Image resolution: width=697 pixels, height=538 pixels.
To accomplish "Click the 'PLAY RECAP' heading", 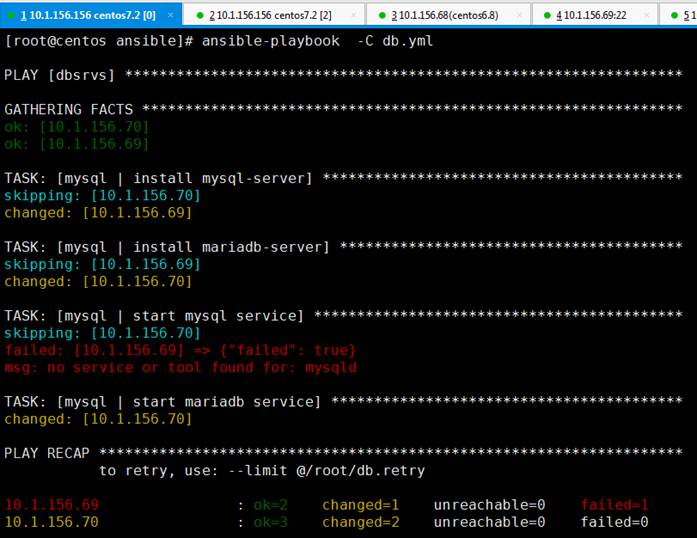I will 47,453.
